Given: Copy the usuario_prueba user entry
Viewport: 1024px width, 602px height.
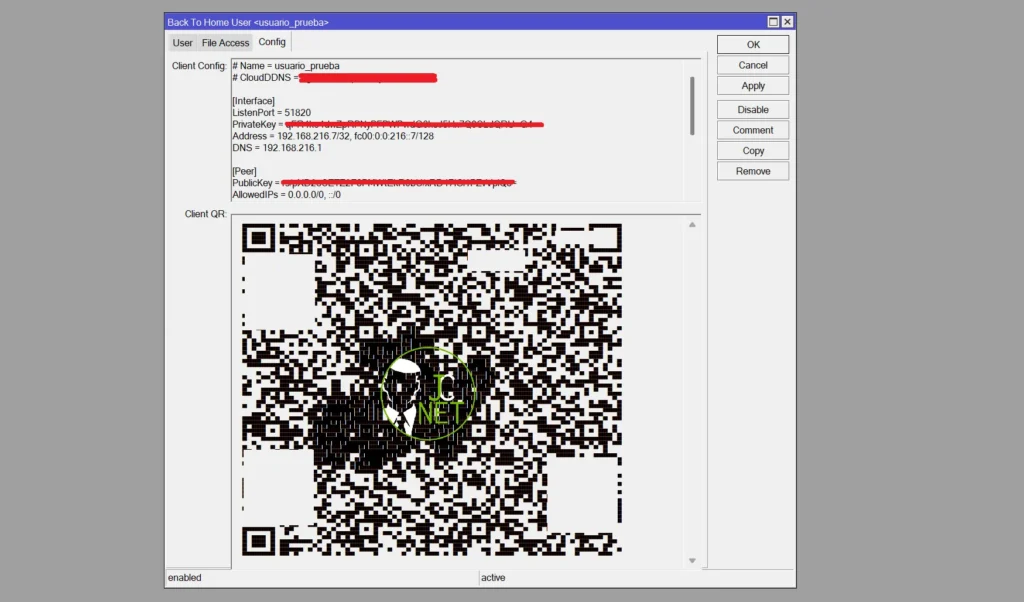Looking at the screenshot, I should 752,150.
